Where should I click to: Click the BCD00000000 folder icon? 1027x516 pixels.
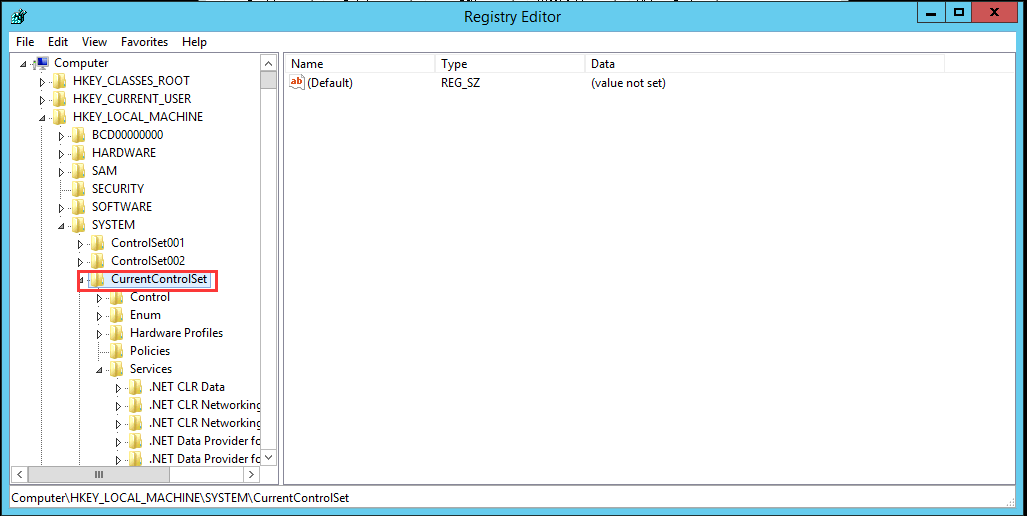click(x=79, y=135)
